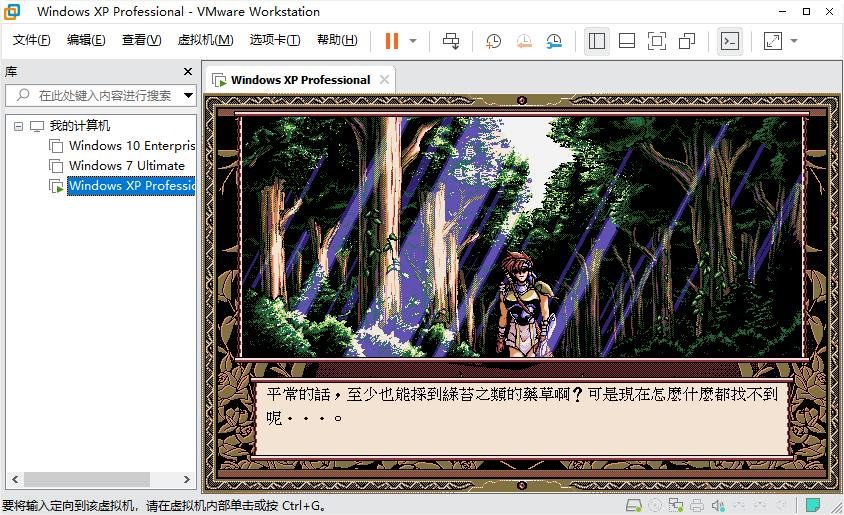Click the CD/DVD drive status icon
This screenshot has height=515, width=844.
(x=655, y=505)
